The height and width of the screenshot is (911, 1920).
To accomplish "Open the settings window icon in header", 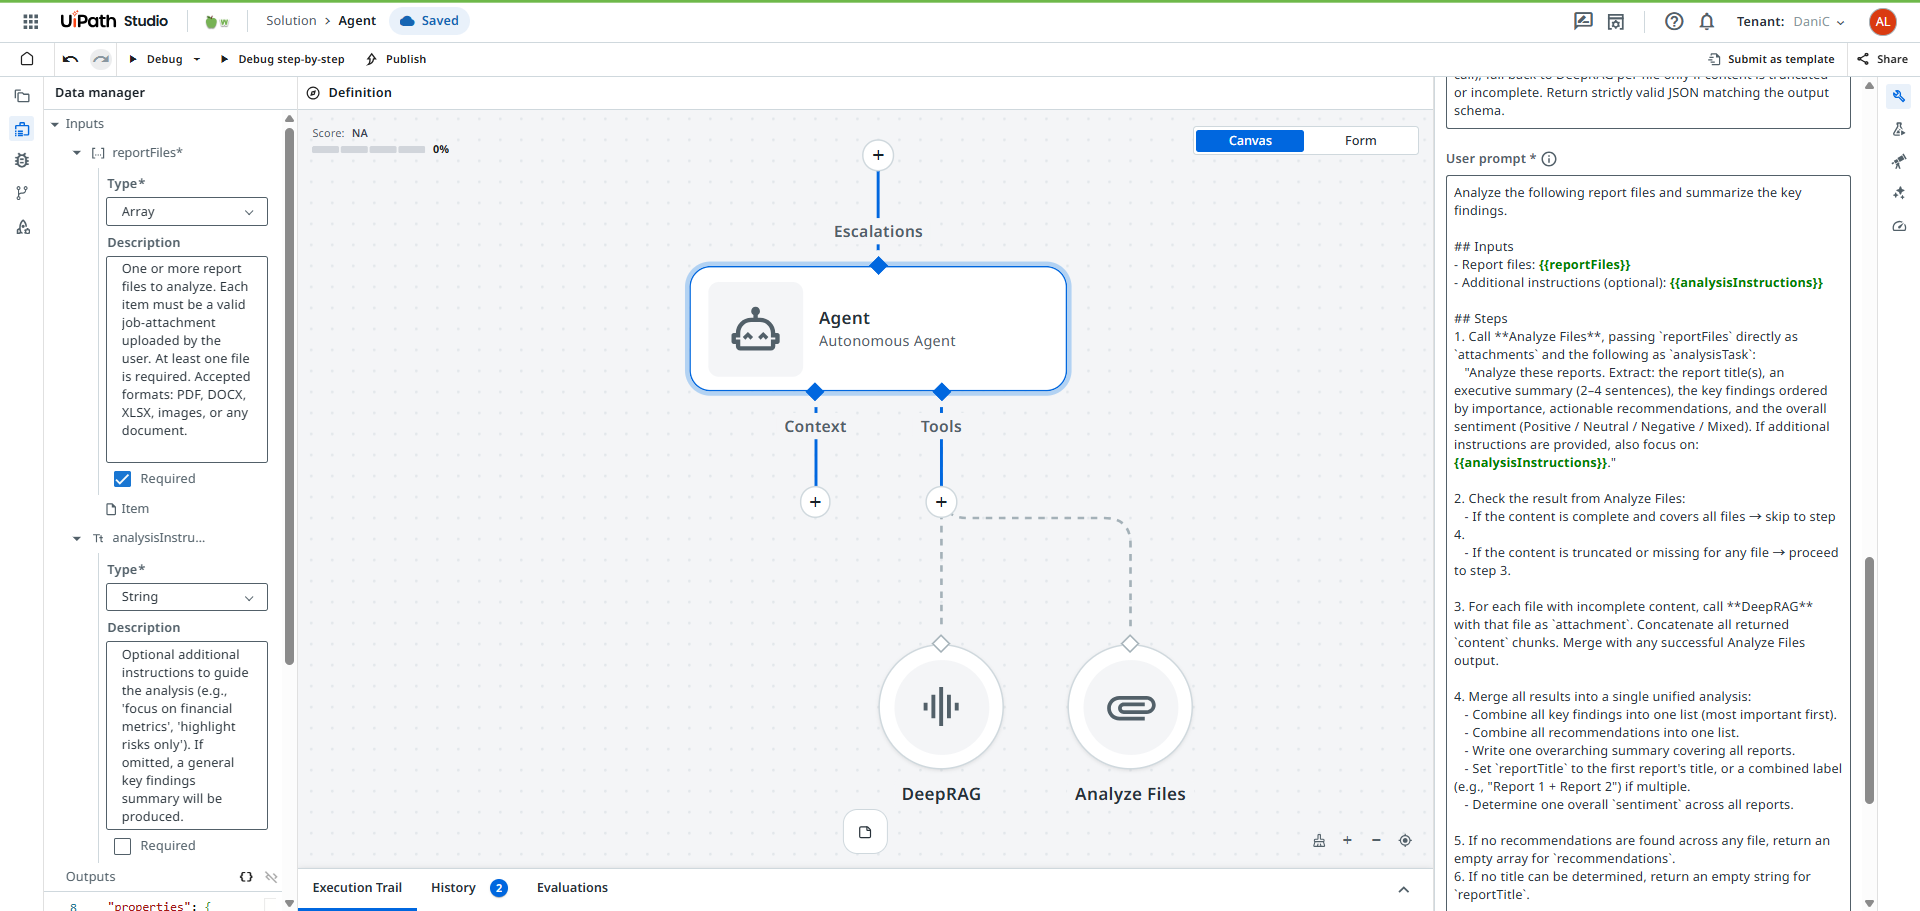I will click(x=1616, y=21).
